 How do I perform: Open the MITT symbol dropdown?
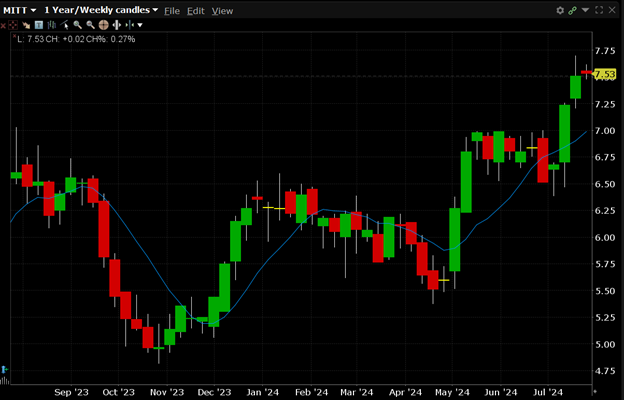[x=20, y=10]
